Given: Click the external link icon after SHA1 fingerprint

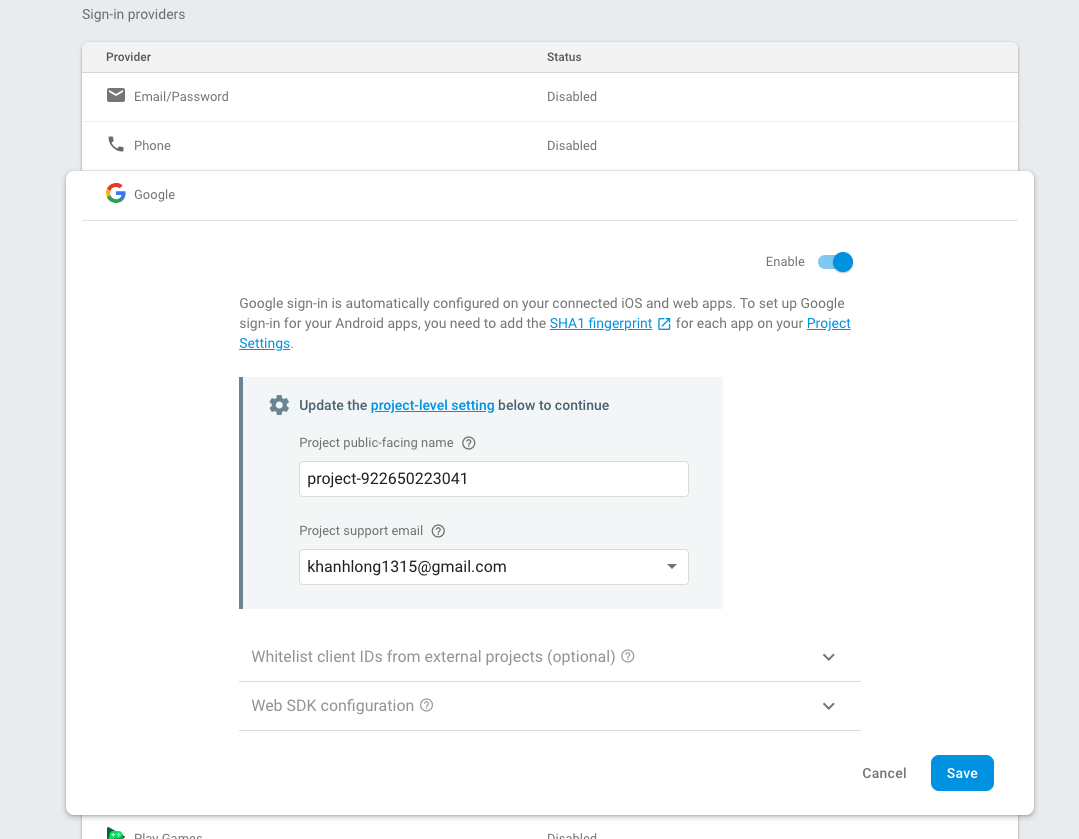Looking at the screenshot, I should pyautogui.click(x=663, y=324).
